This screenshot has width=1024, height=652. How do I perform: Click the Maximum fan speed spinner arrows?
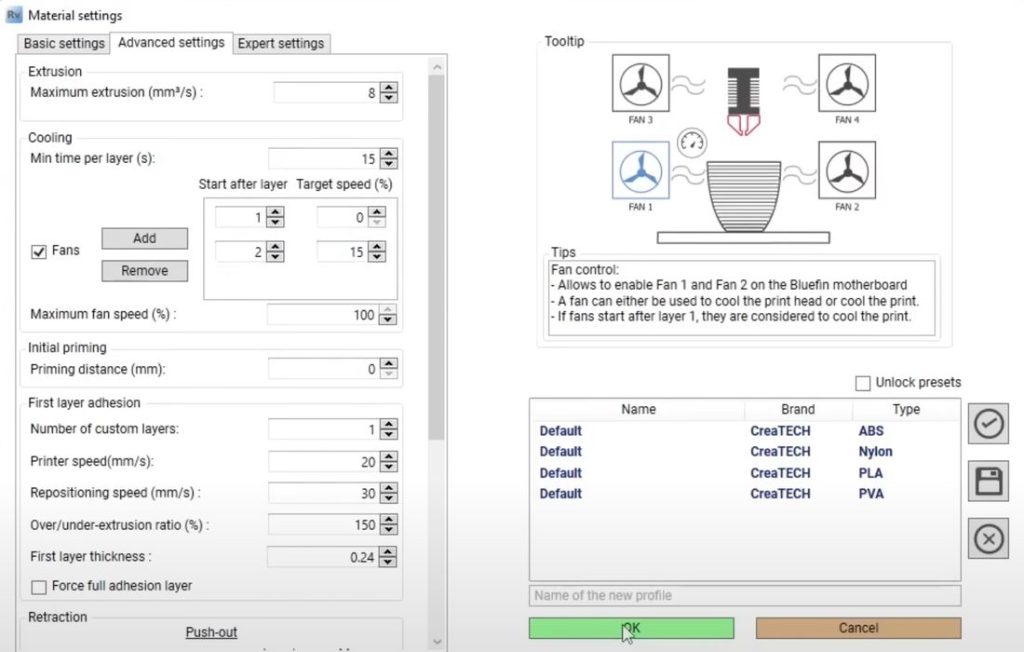389,315
